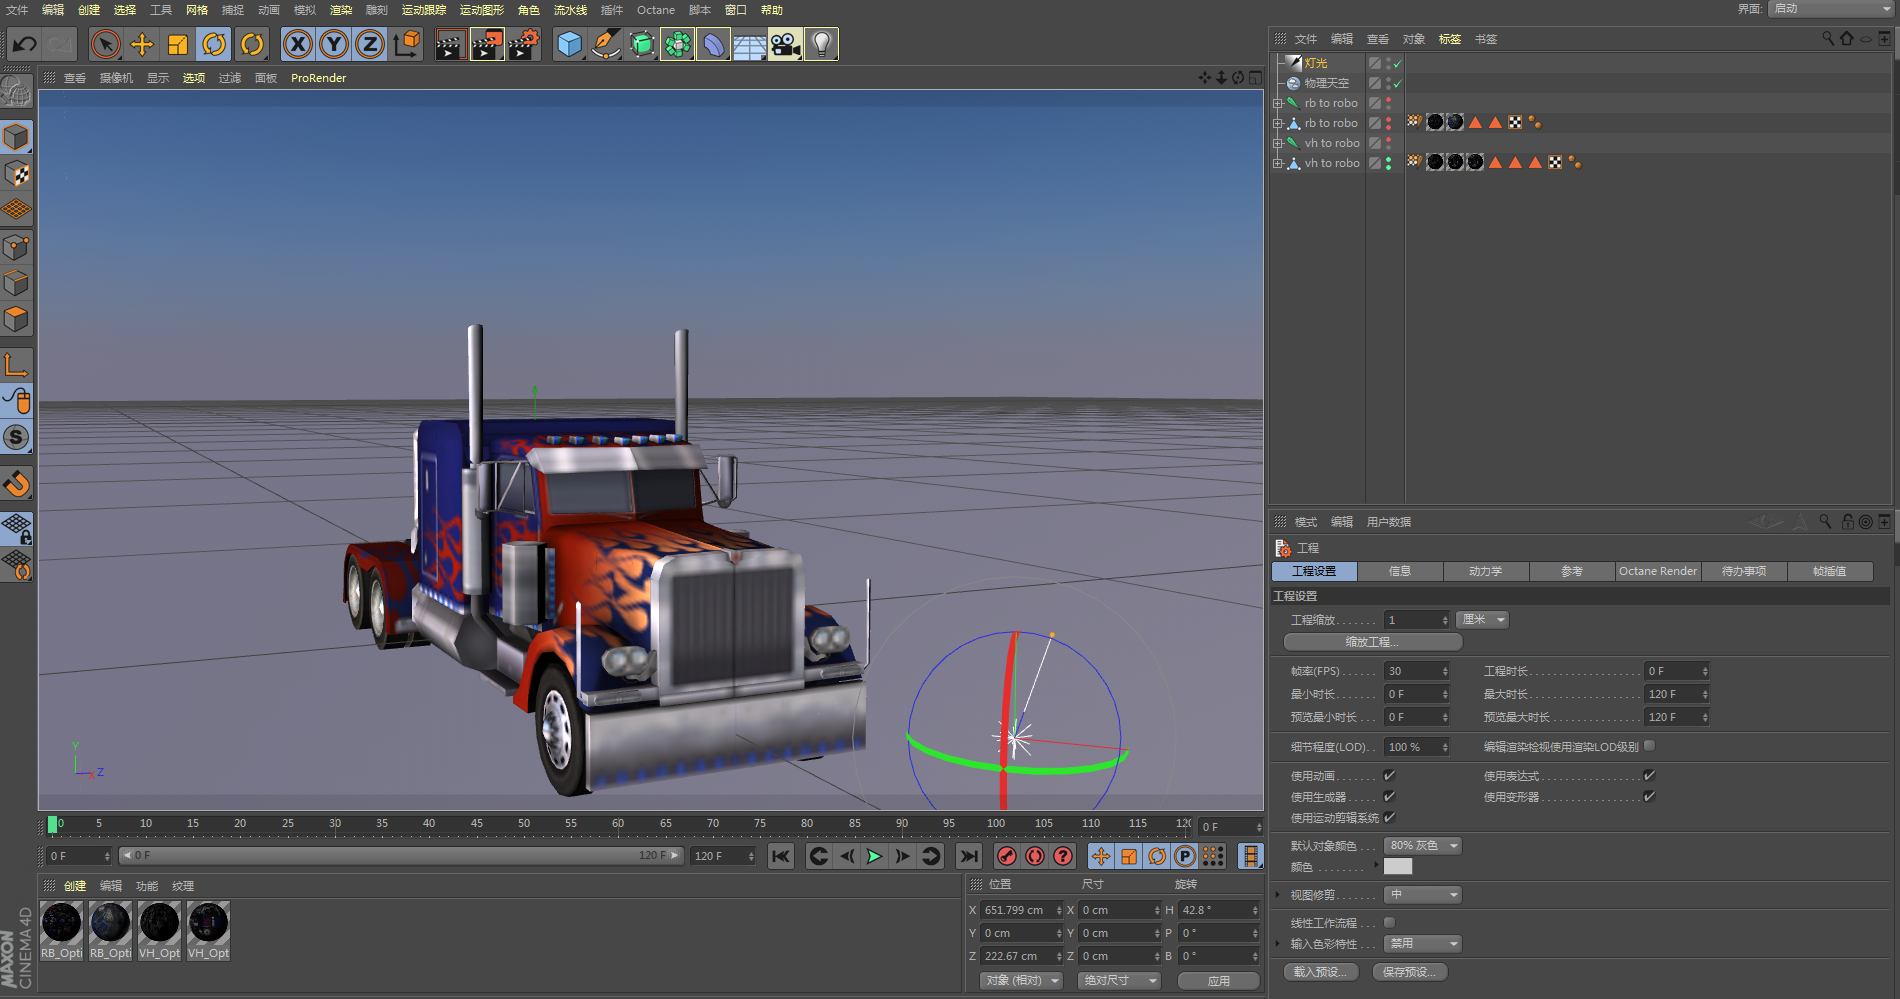Click the spline Pen tool icon
1900x999 pixels.
pos(605,44)
